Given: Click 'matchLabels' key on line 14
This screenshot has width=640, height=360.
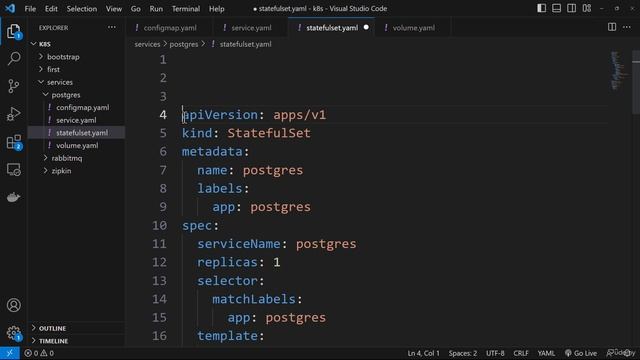Looking at the screenshot, I should click(x=253, y=299).
